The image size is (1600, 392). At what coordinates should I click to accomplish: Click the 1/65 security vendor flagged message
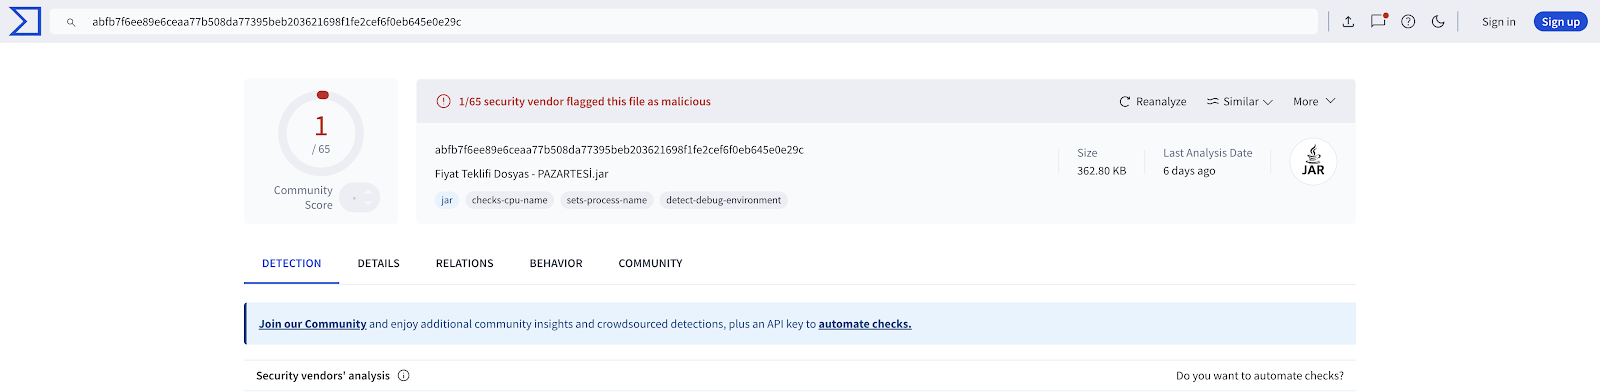(585, 102)
